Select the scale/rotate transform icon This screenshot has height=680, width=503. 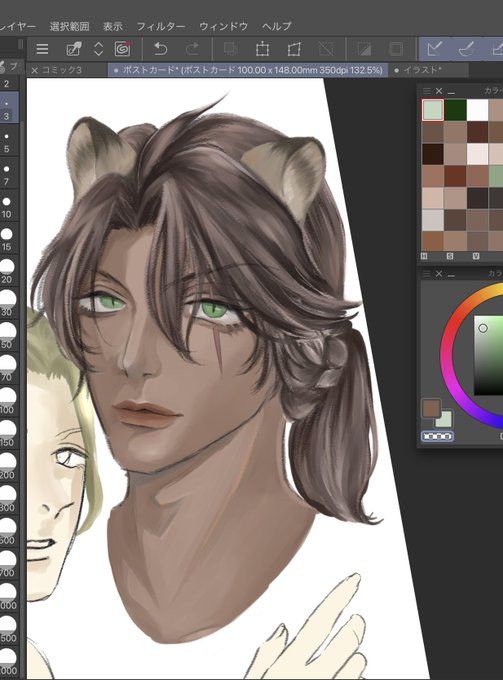[x=262, y=49]
